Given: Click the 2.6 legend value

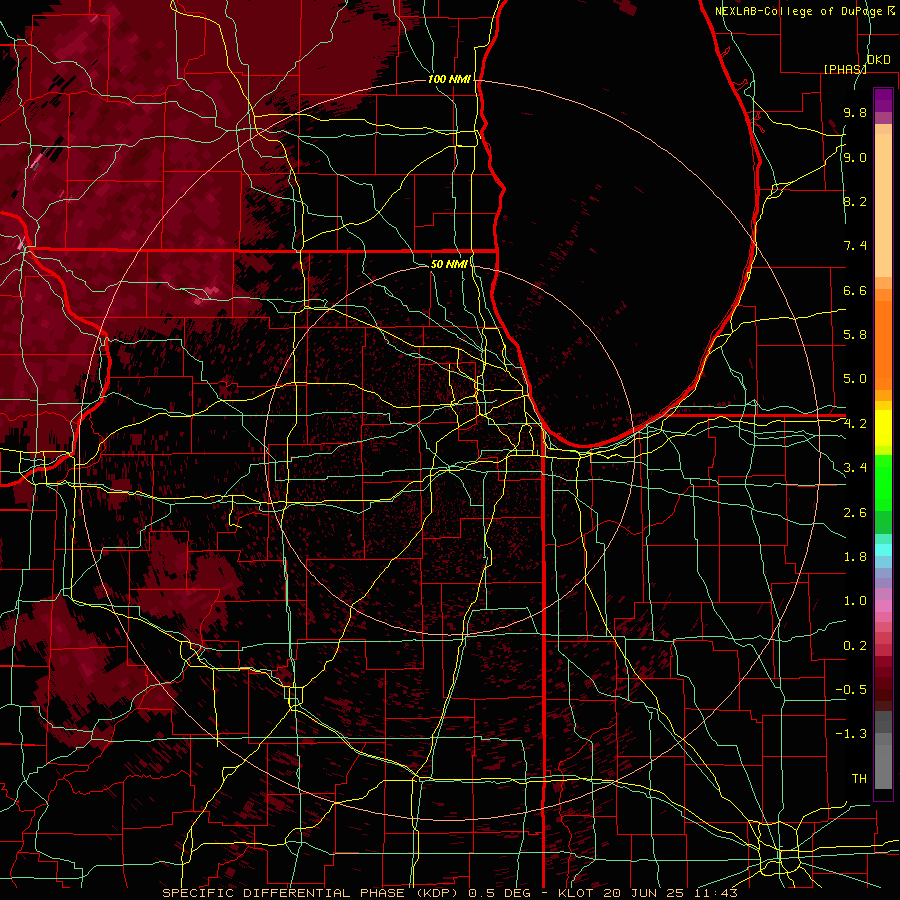Looking at the screenshot, I should coord(855,513).
